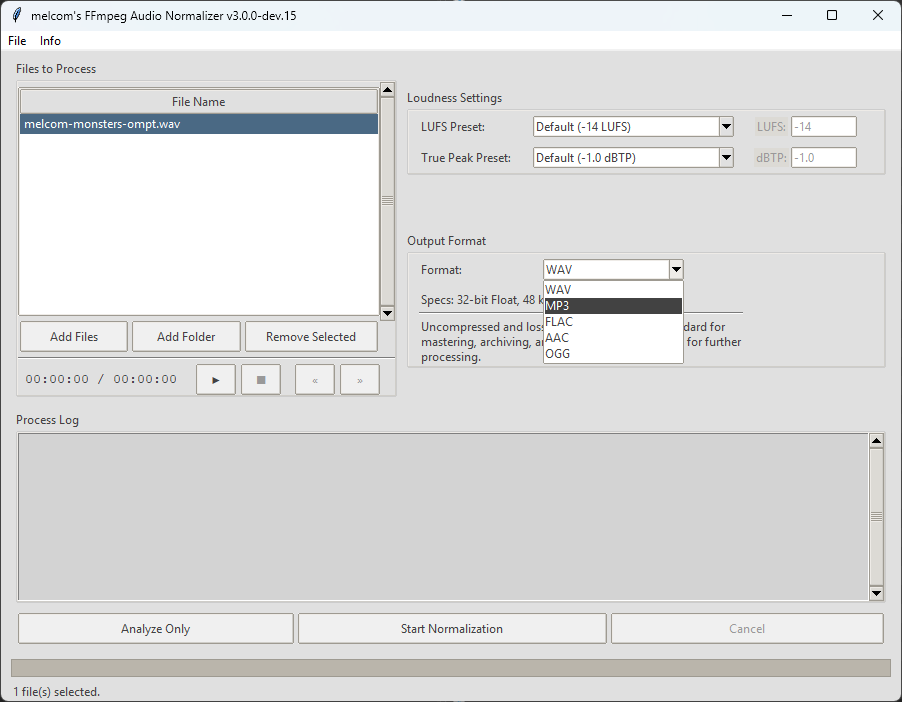Click the fast-forward » button
This screenshot has width=902, height=702.
359,380
